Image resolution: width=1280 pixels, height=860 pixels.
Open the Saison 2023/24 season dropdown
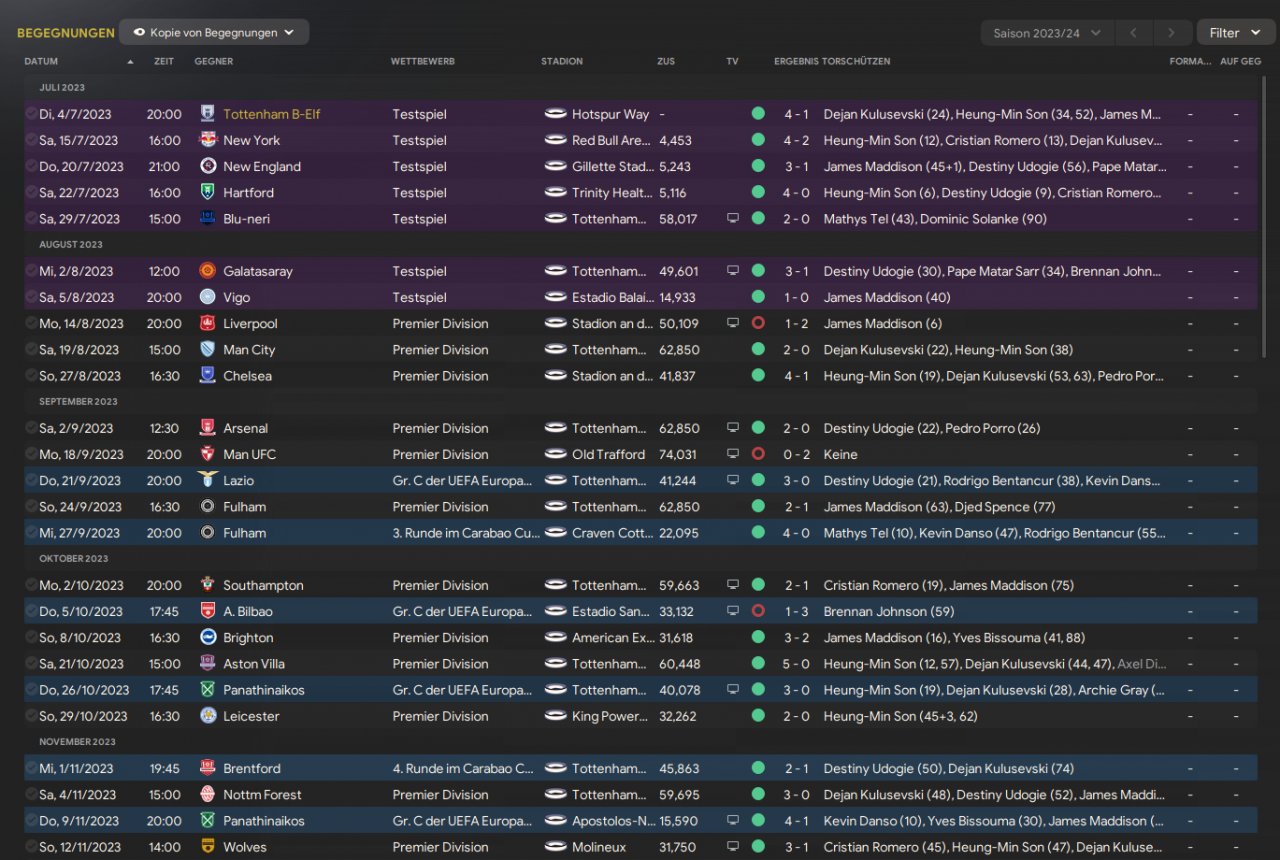click(x=1046, y=33)
